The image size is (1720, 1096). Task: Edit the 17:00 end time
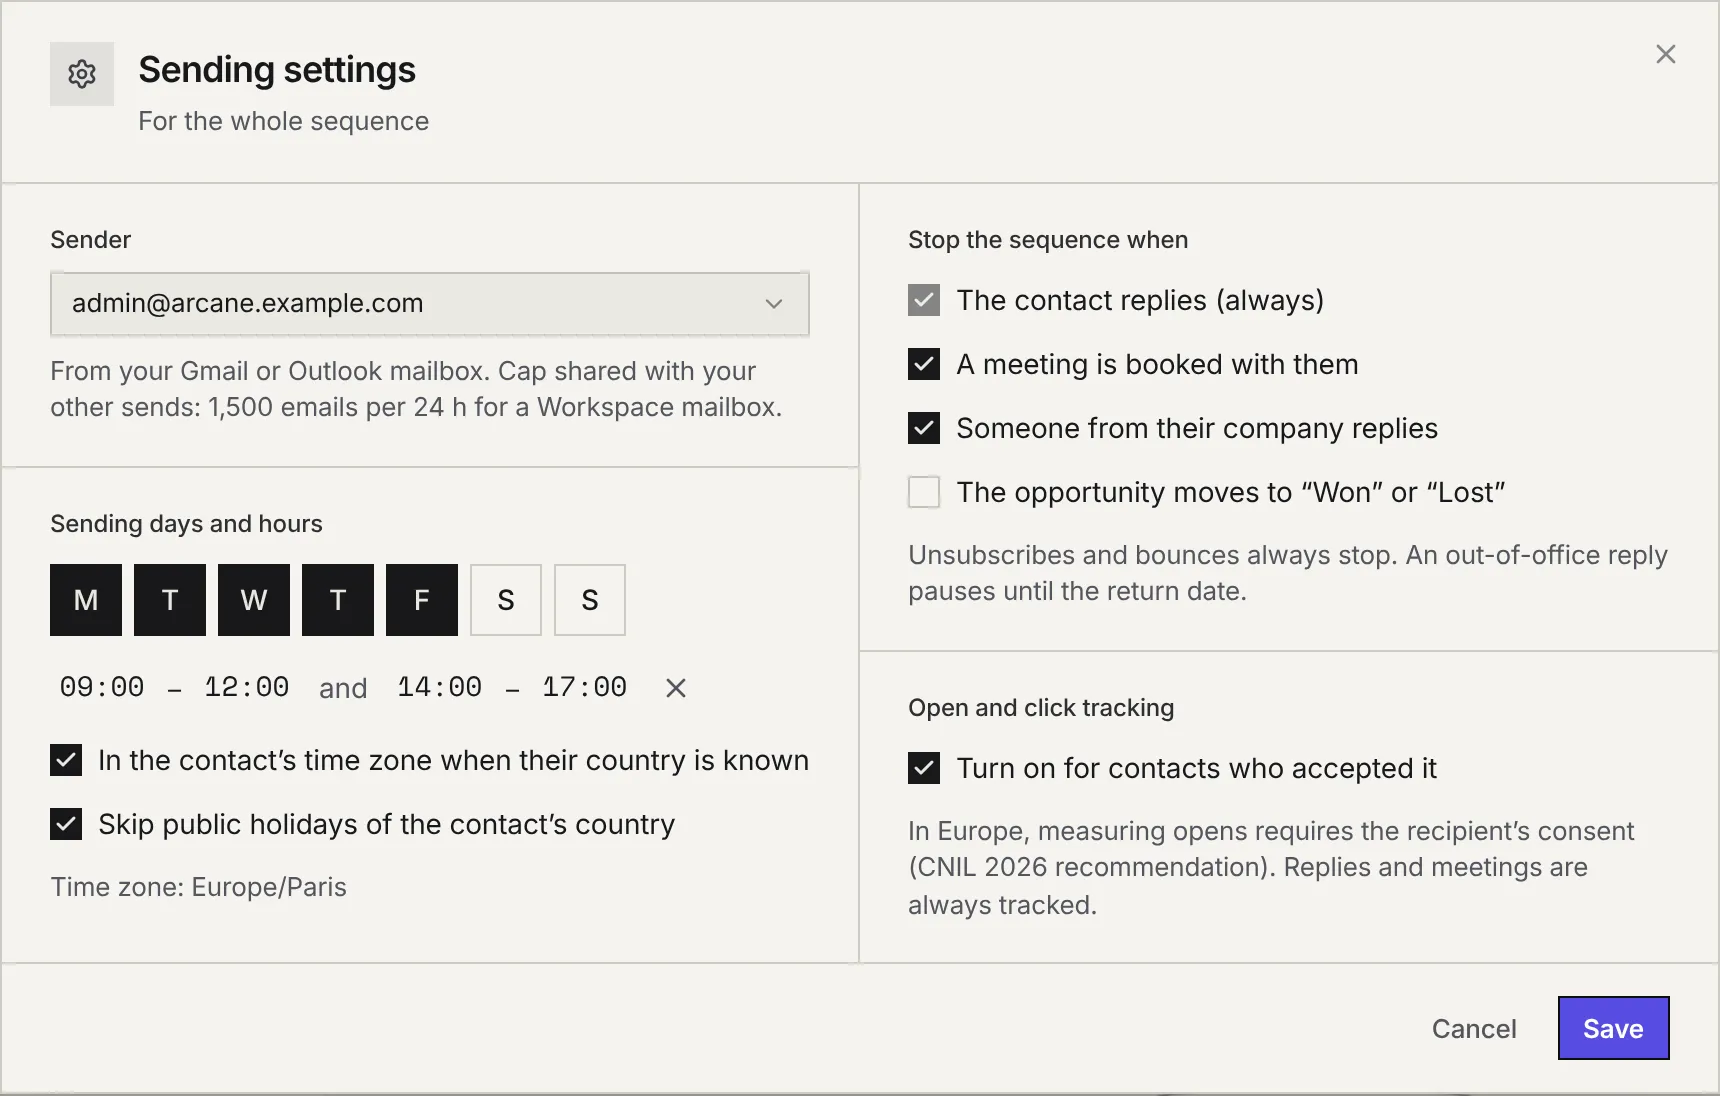pos(585,687)
